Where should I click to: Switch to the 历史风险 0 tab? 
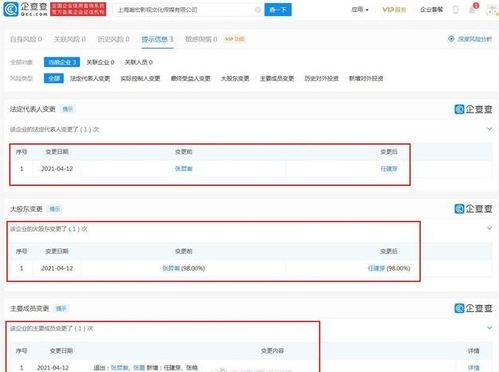pos(113,39)
